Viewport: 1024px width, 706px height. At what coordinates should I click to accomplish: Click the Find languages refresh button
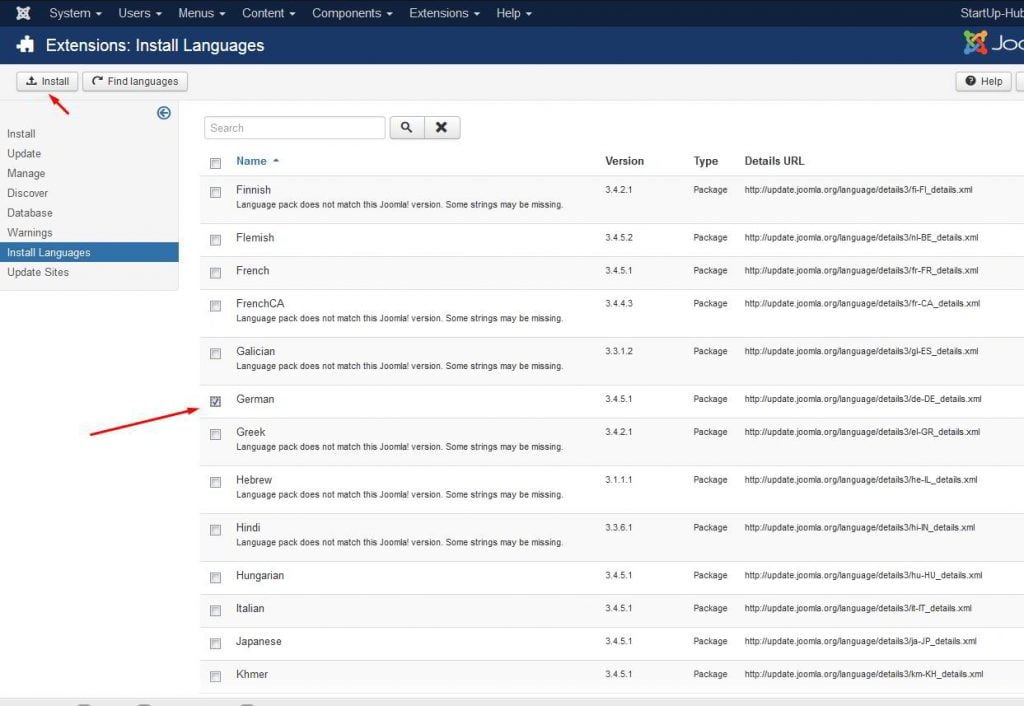pyautogui.click(x=135, y=81)
